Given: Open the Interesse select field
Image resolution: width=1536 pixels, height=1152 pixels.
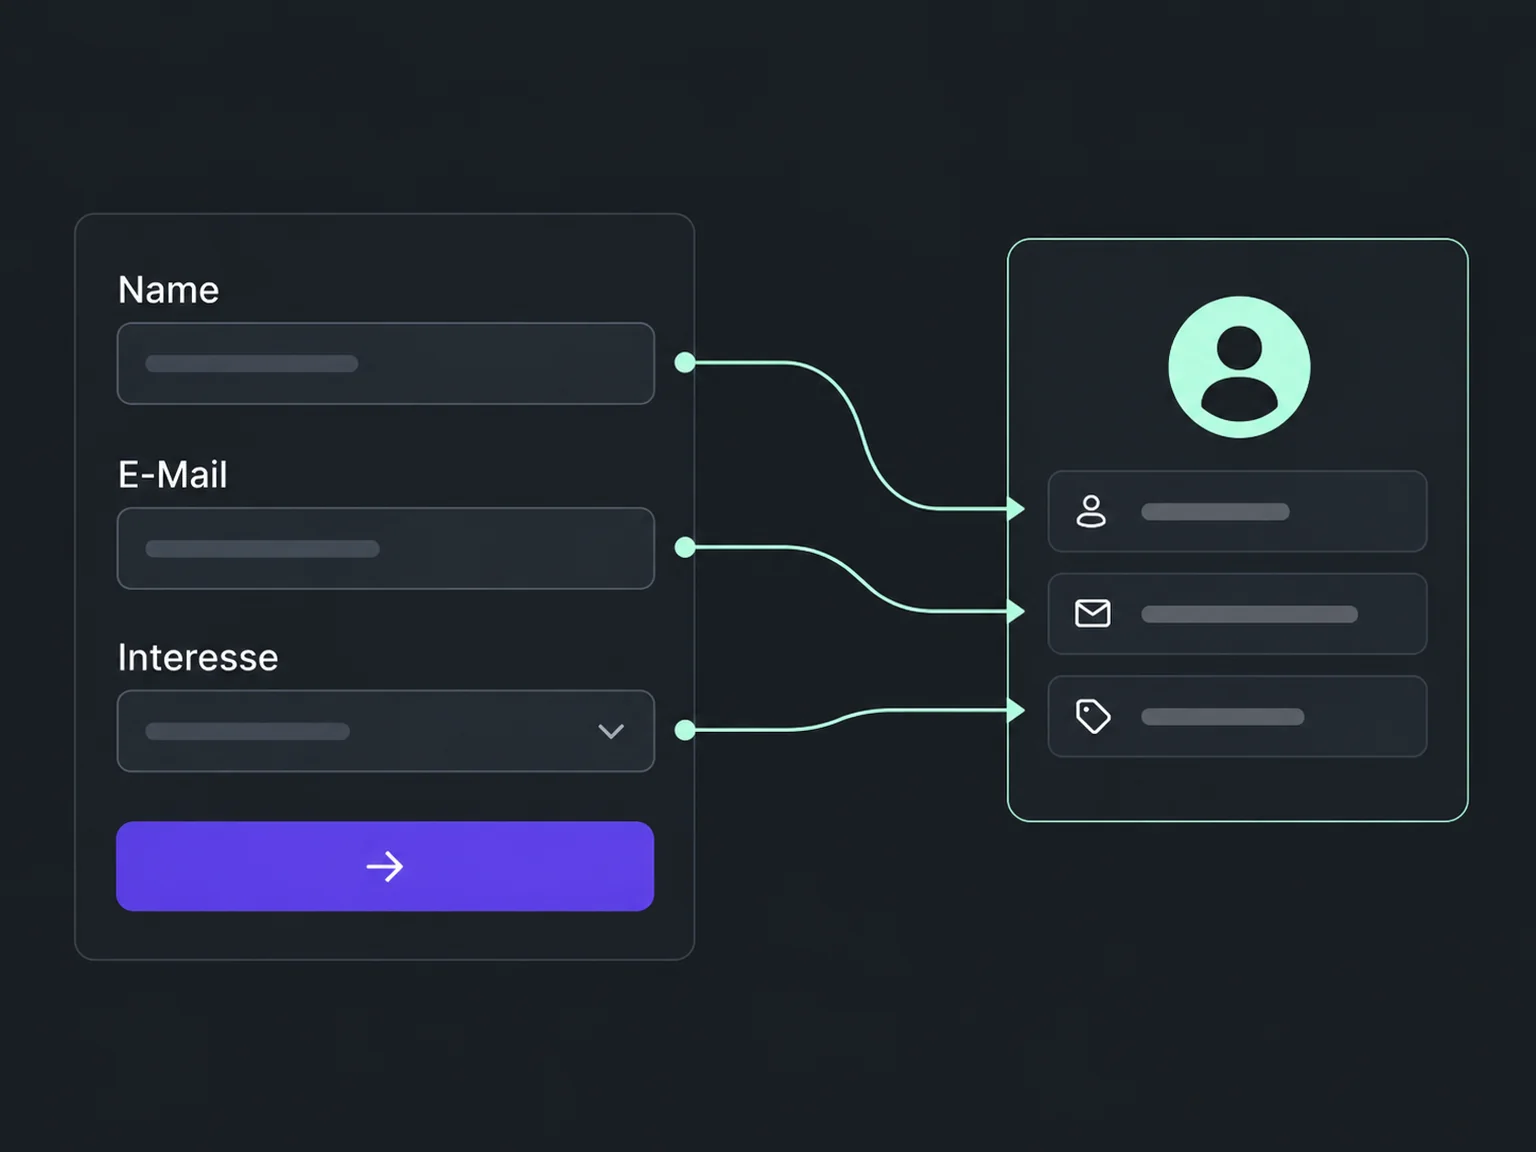Looking at the screenshot, I should [386, 731].
